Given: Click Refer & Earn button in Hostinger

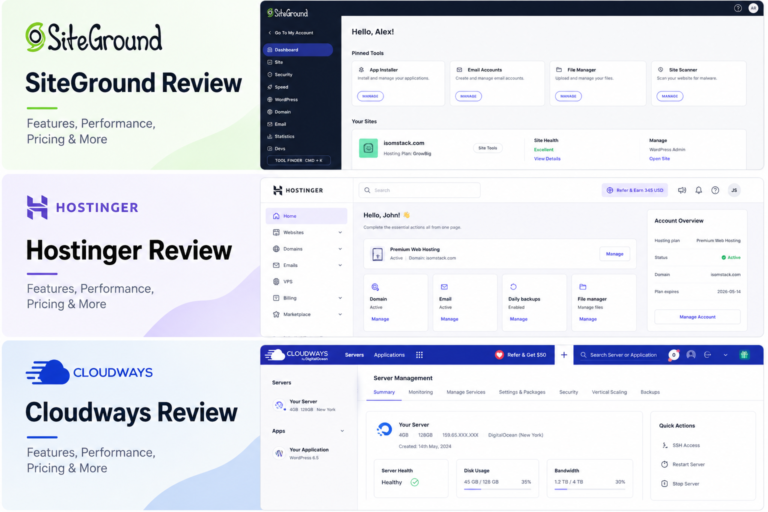Looking at the screenshot, I should click(x=635, y=190).
